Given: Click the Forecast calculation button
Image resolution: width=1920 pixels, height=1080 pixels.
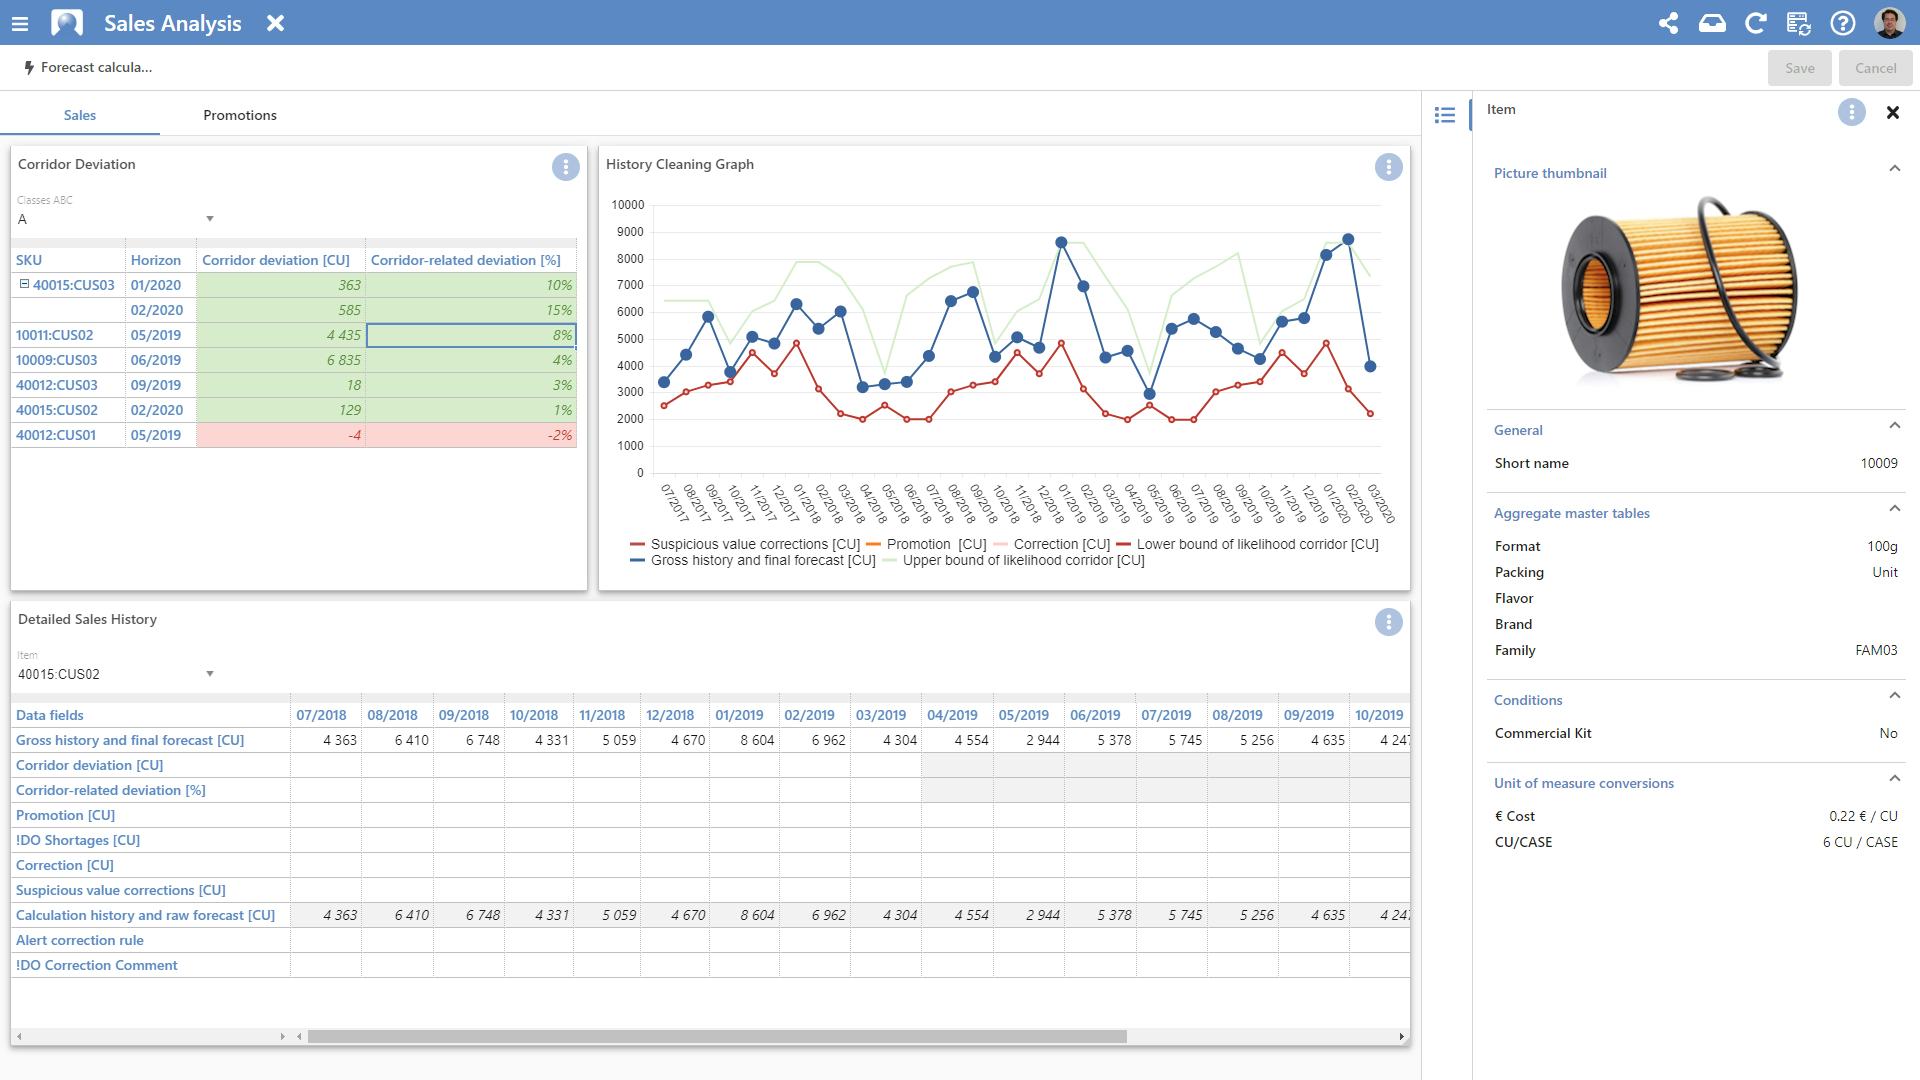Looking at the screenshot, I should [x=88, y=68].
